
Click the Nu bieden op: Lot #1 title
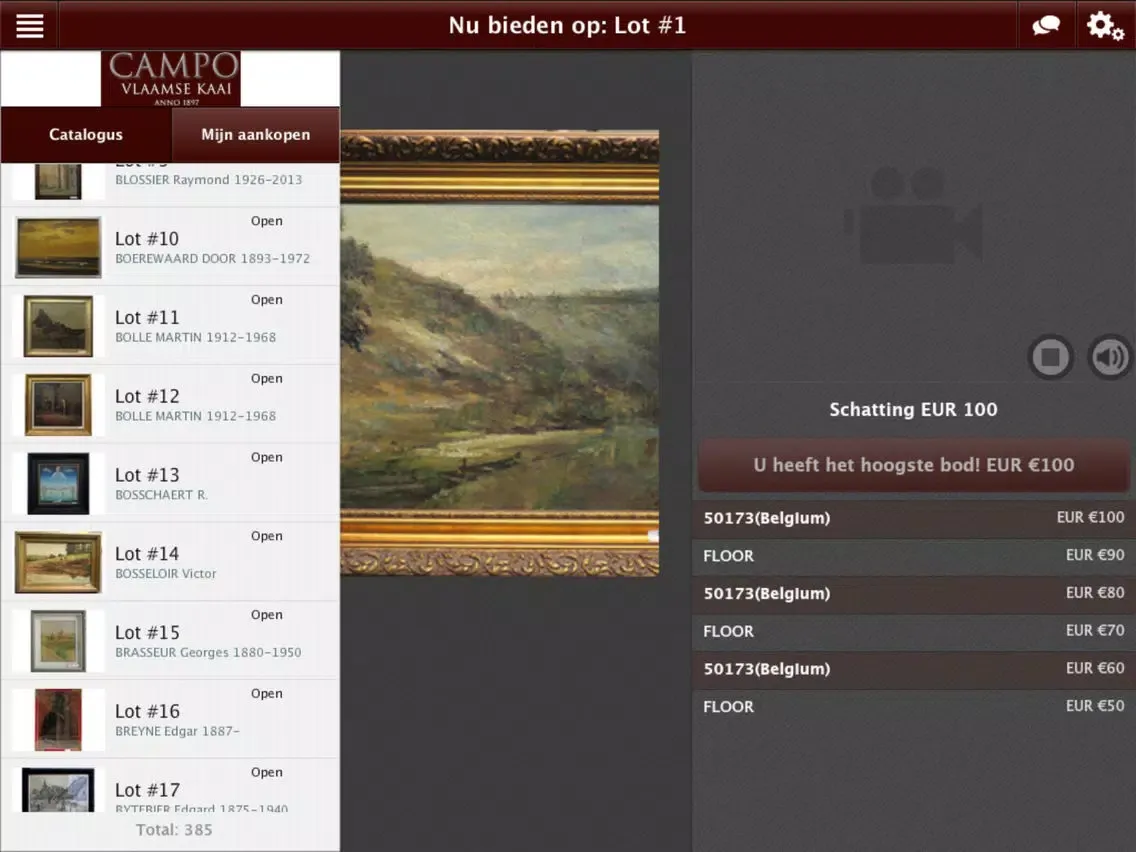coord(567,25)
